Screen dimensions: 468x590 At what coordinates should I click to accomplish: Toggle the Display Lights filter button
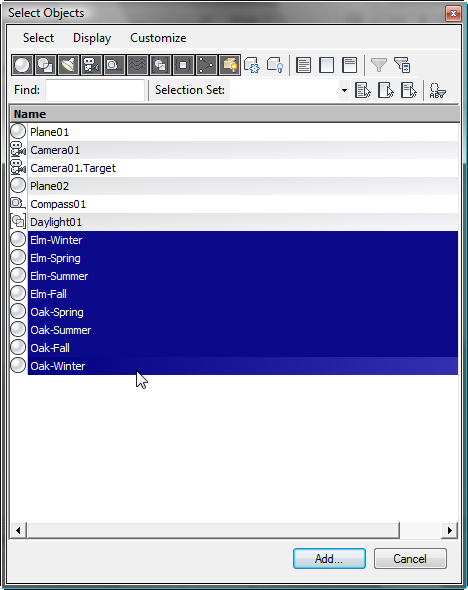click(x=68, y=65)
